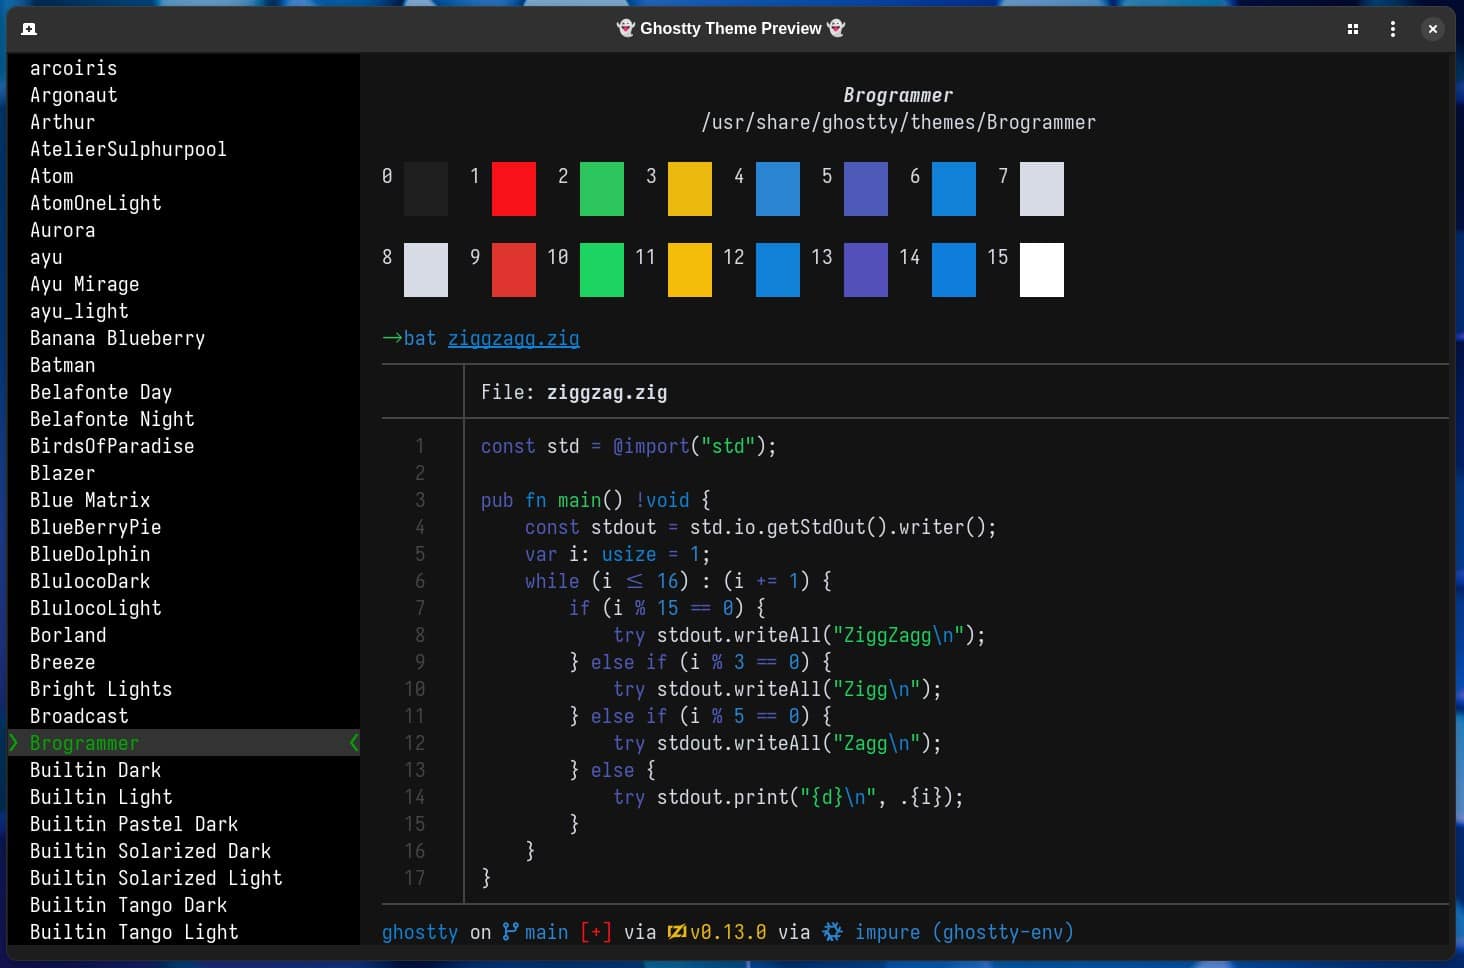Click line number 8 in the code preview
Screen dimensions: 1464x968
(x=420, y=634)
